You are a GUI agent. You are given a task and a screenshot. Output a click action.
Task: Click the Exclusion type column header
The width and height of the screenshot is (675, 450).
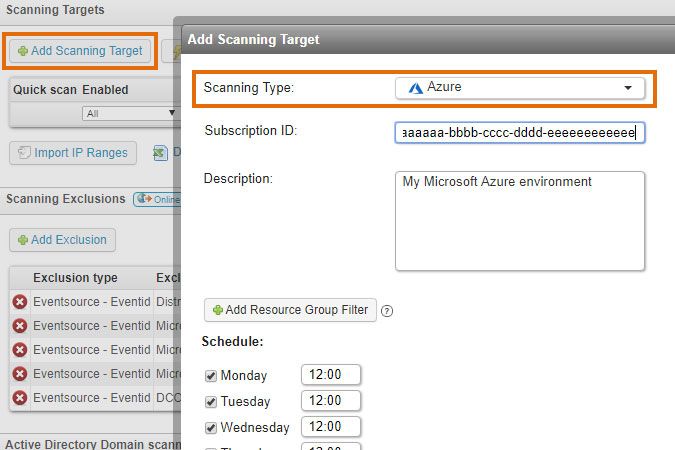click(x=75, y=278)
